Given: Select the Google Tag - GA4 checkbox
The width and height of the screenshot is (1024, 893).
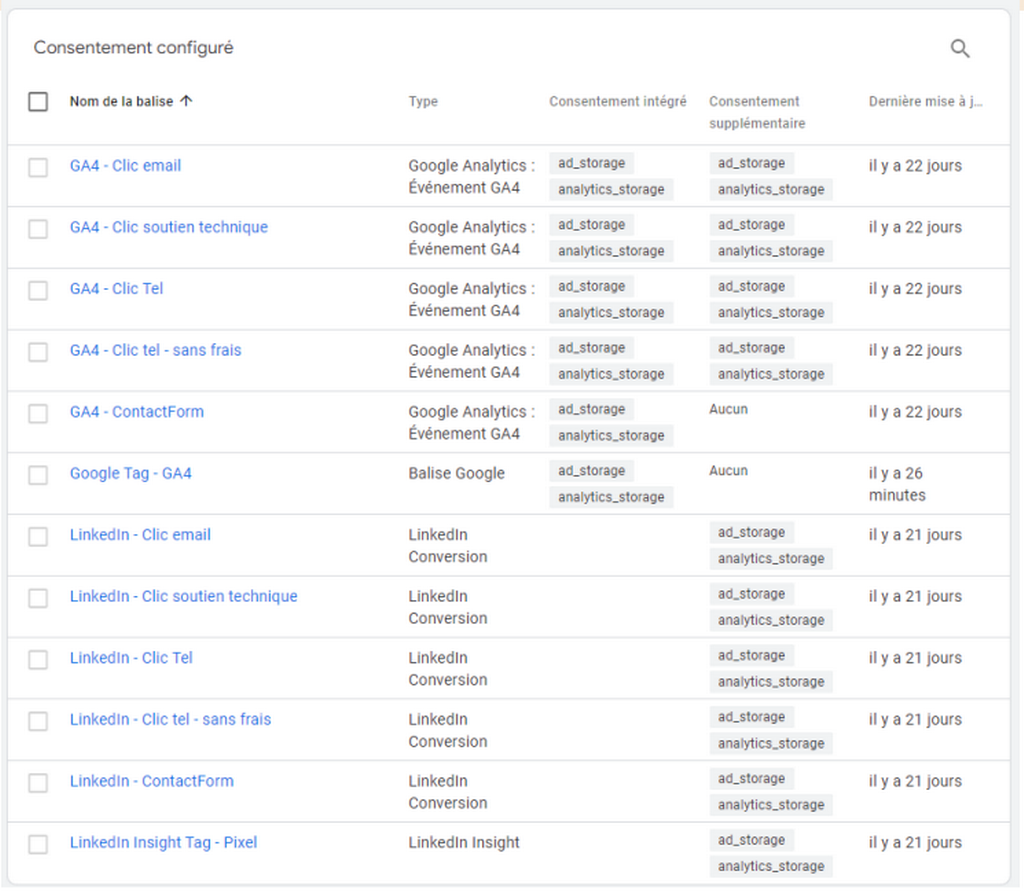Looking at the screenshot, I should click(x=38, y=475).
